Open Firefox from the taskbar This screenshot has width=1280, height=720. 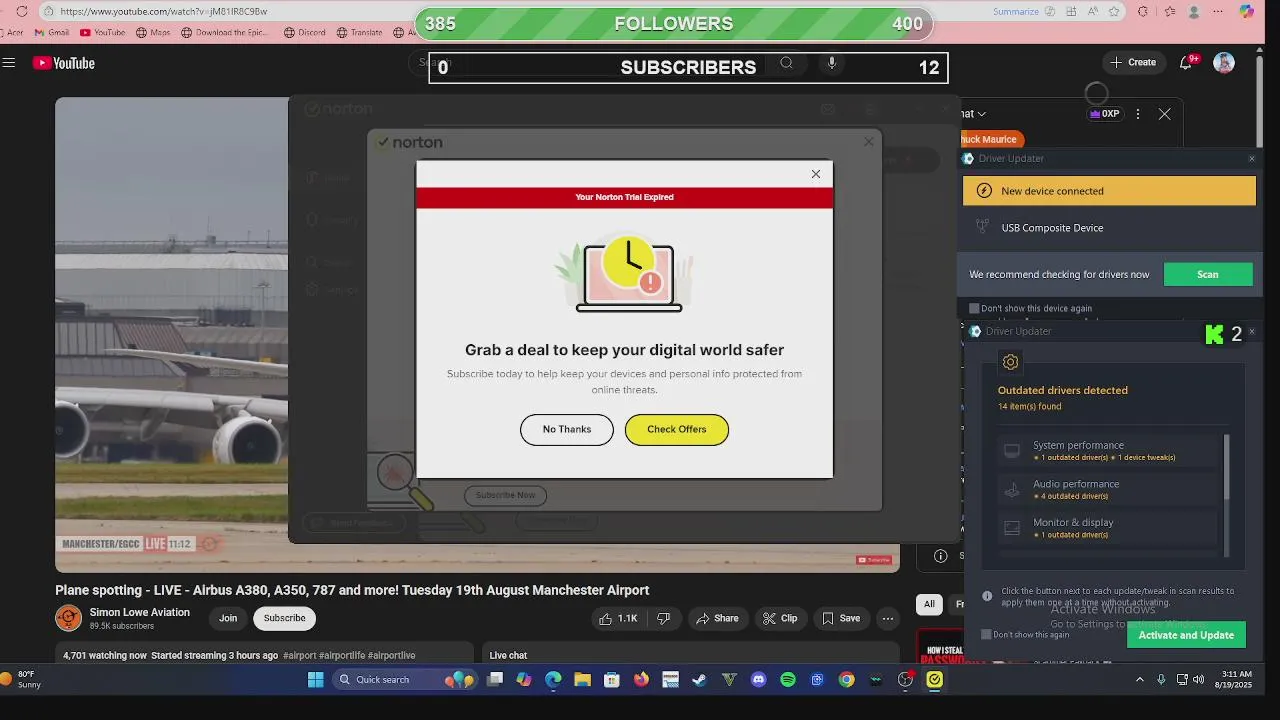(x=641, y=680)
